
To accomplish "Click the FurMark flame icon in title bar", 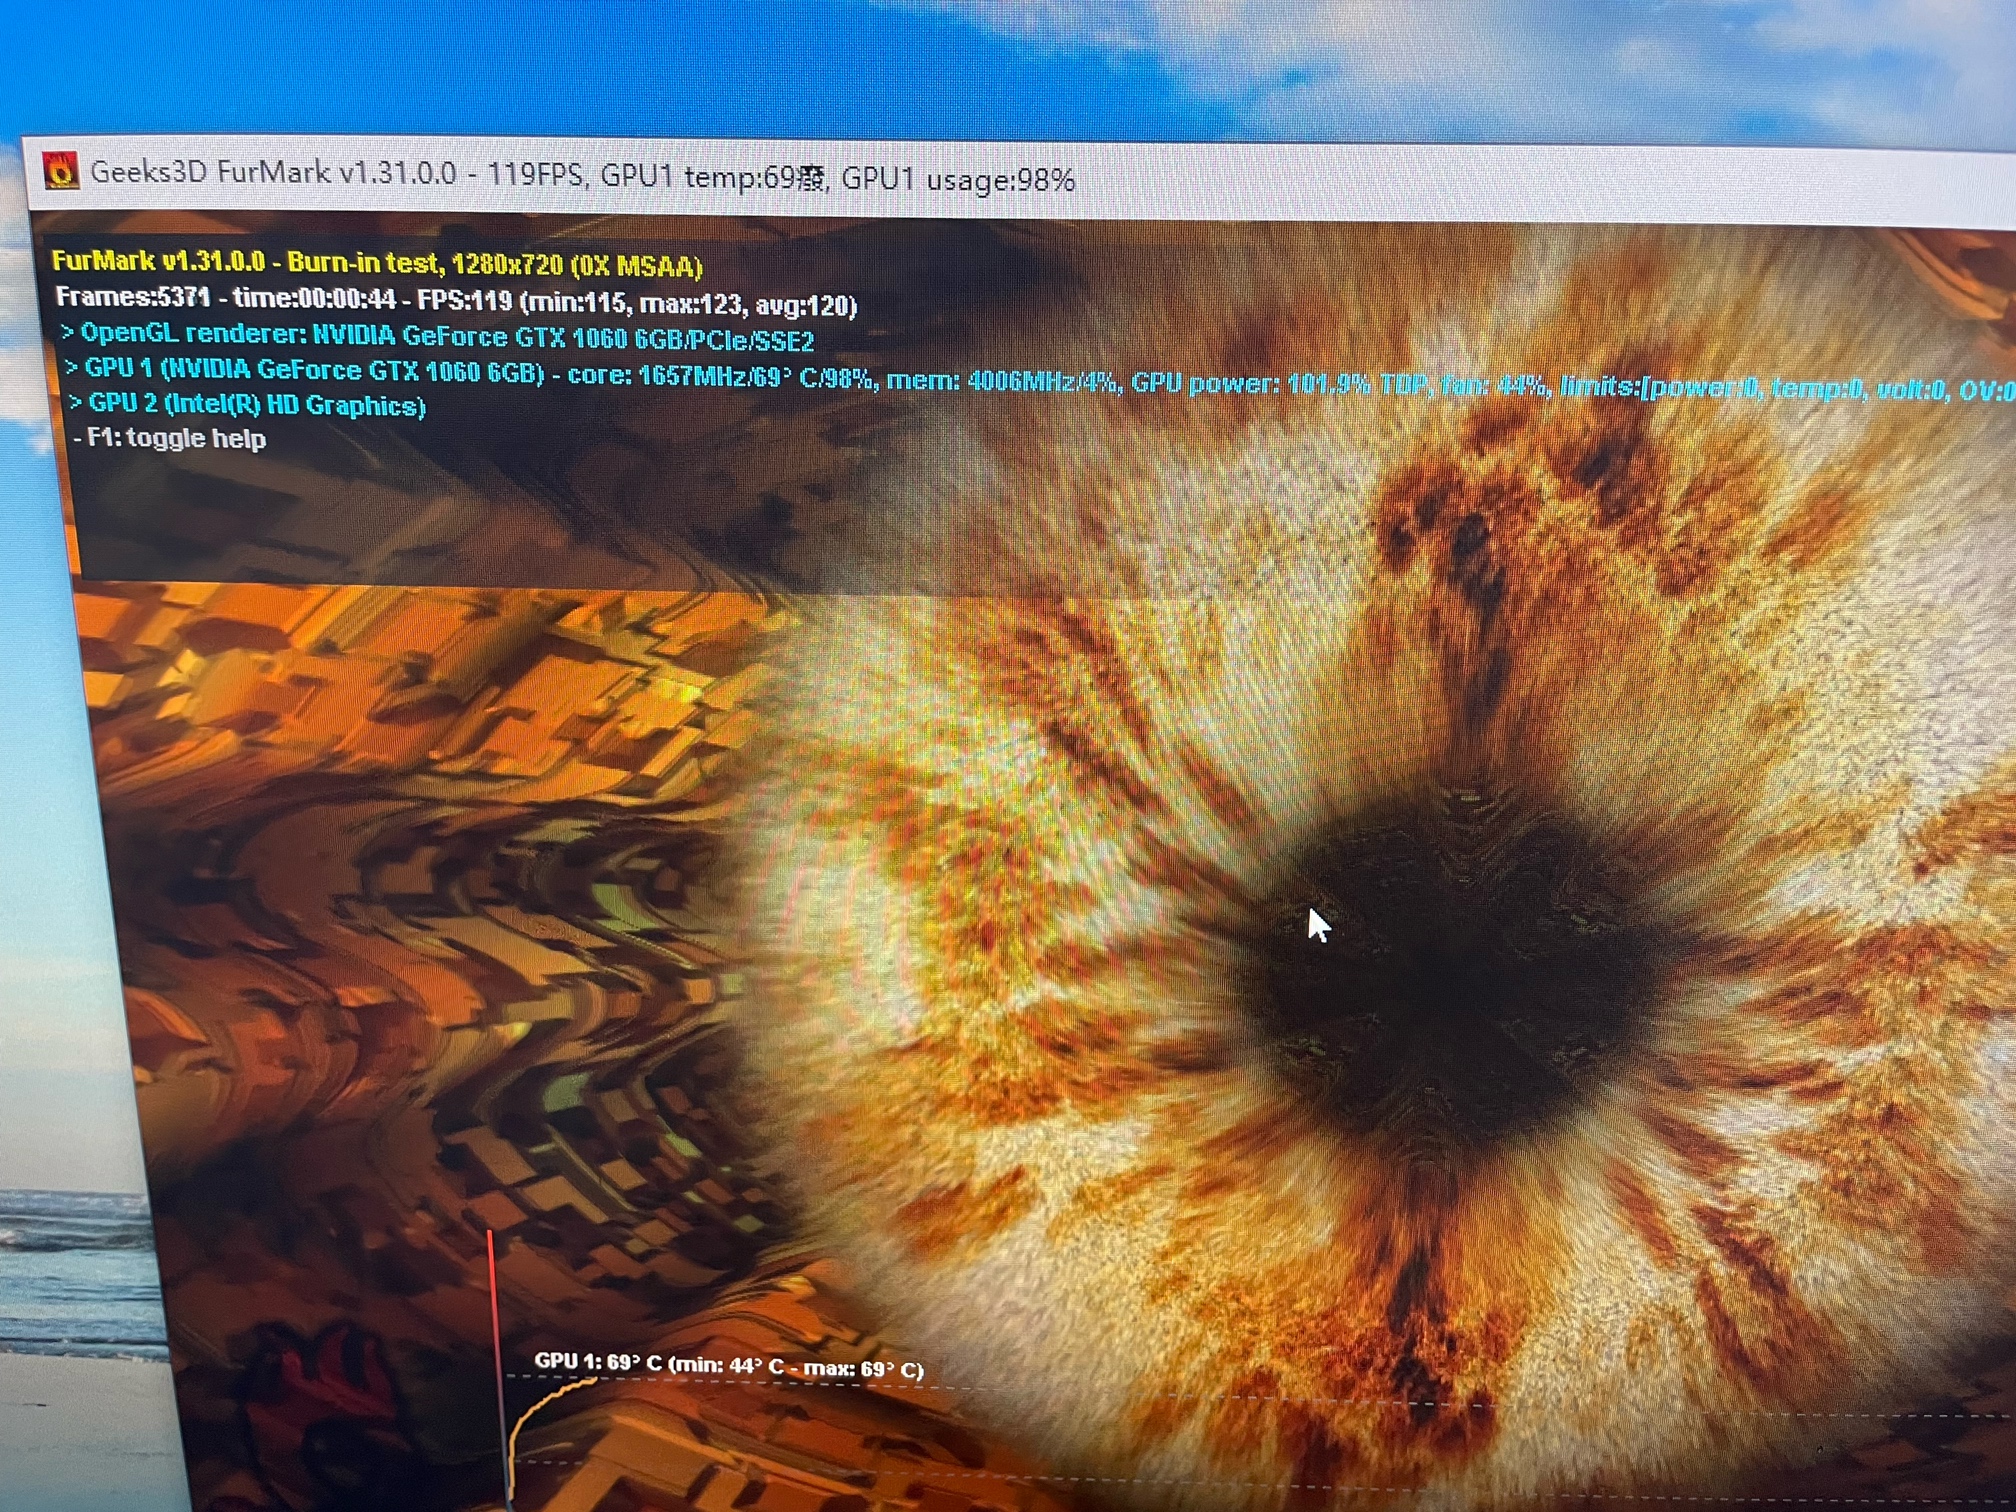I will (x=61, y=170).
